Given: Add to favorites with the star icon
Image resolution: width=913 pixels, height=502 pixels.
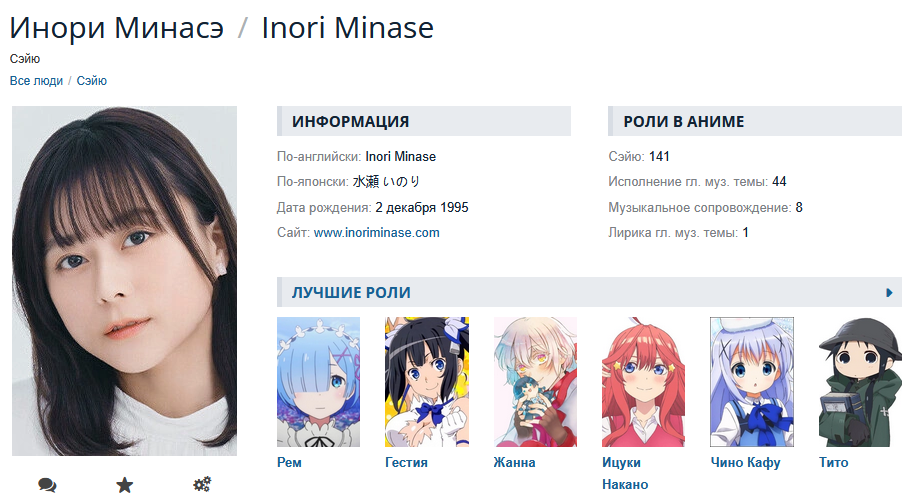Looking at the screenshot, I should point(125,485).
